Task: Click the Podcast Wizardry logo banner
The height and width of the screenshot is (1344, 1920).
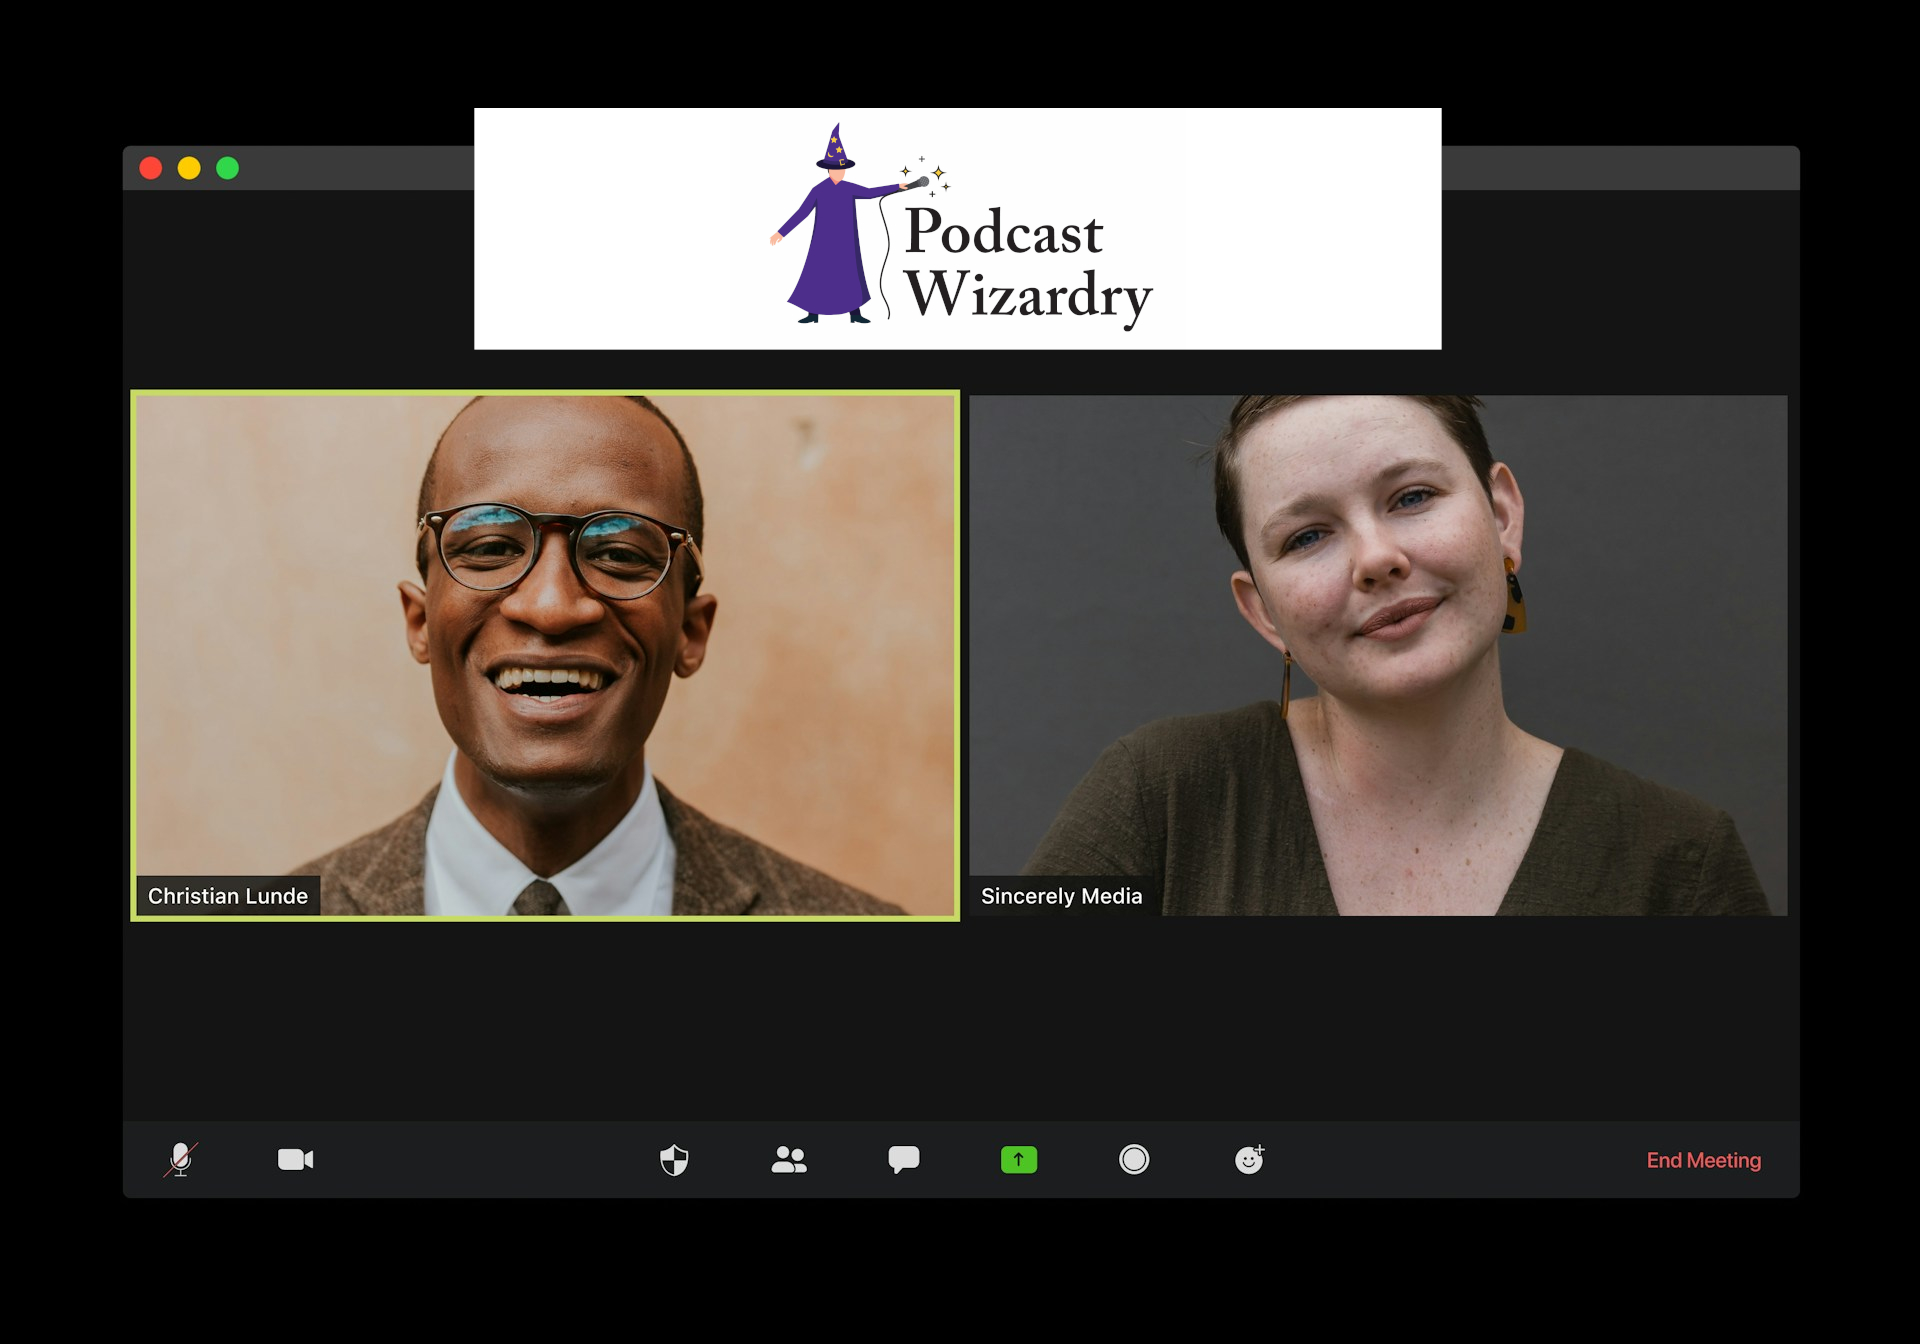Action: tap(958, 229)
